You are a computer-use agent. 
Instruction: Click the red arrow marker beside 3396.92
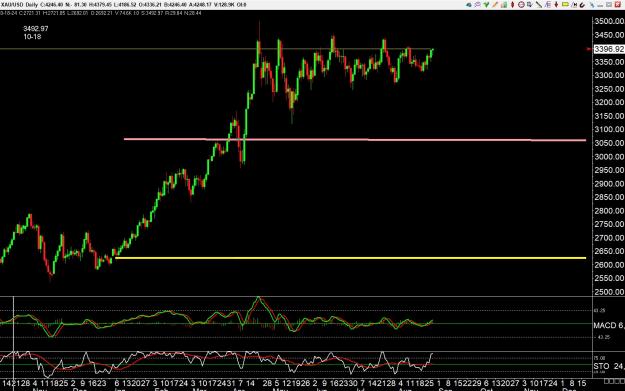click(x=589, y=49)
